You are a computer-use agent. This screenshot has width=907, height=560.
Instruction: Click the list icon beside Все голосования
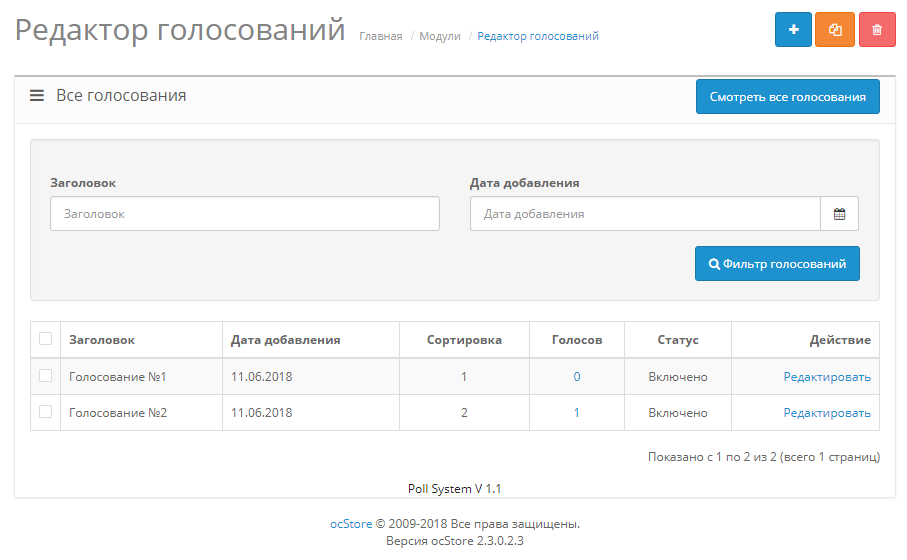click(37, 96)
